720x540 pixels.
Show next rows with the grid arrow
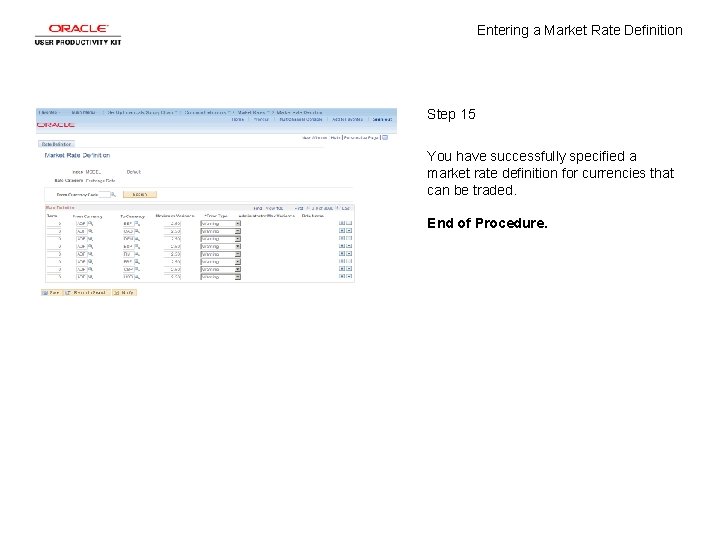337,208
